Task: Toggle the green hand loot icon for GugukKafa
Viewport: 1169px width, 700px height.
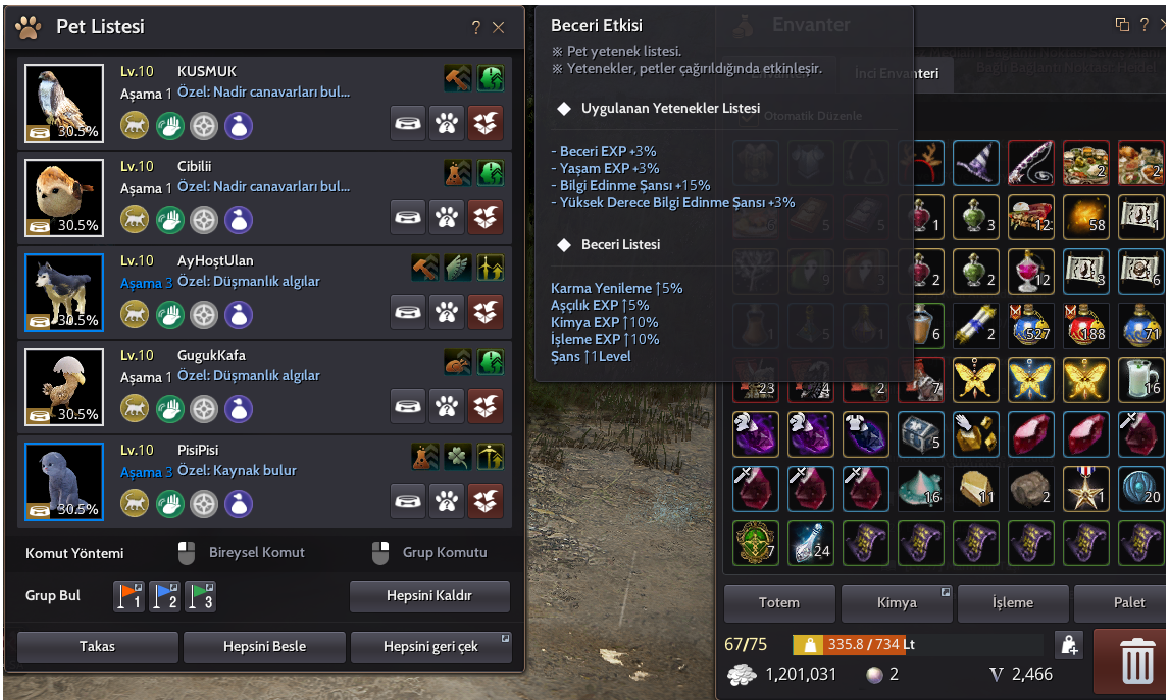Action: pyautogui.click(x=170, y=409)
